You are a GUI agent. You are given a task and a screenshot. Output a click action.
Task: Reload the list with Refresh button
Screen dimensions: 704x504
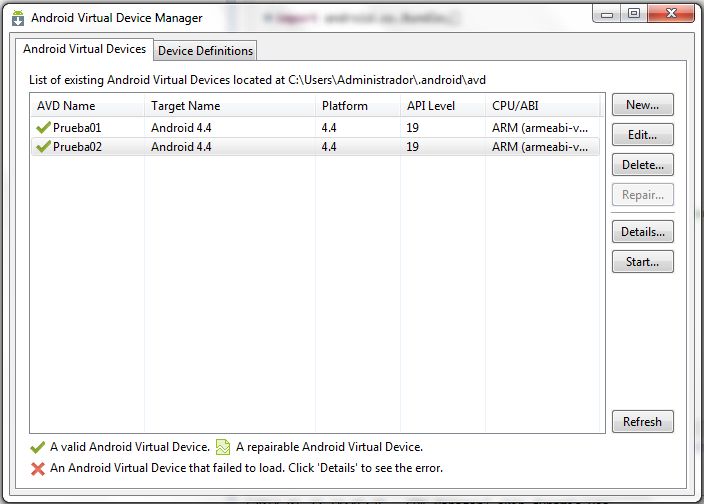tap(642, 421)
